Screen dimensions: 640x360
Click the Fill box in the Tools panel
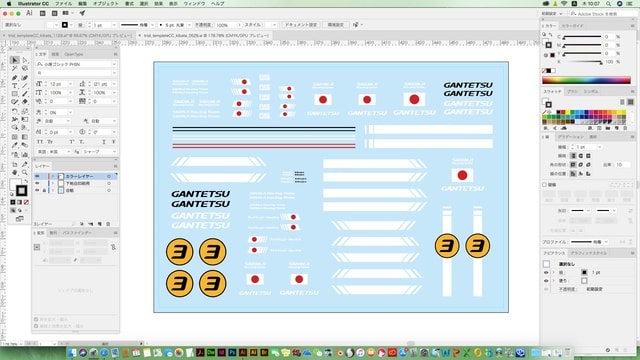coord(15,184)
